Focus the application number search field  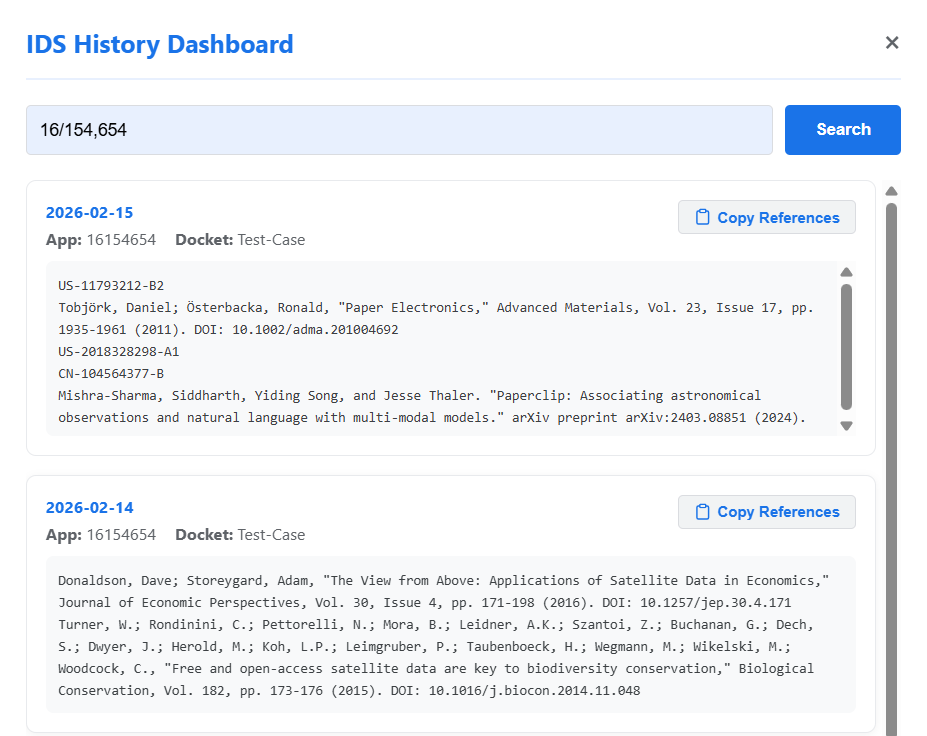[399, 130]
